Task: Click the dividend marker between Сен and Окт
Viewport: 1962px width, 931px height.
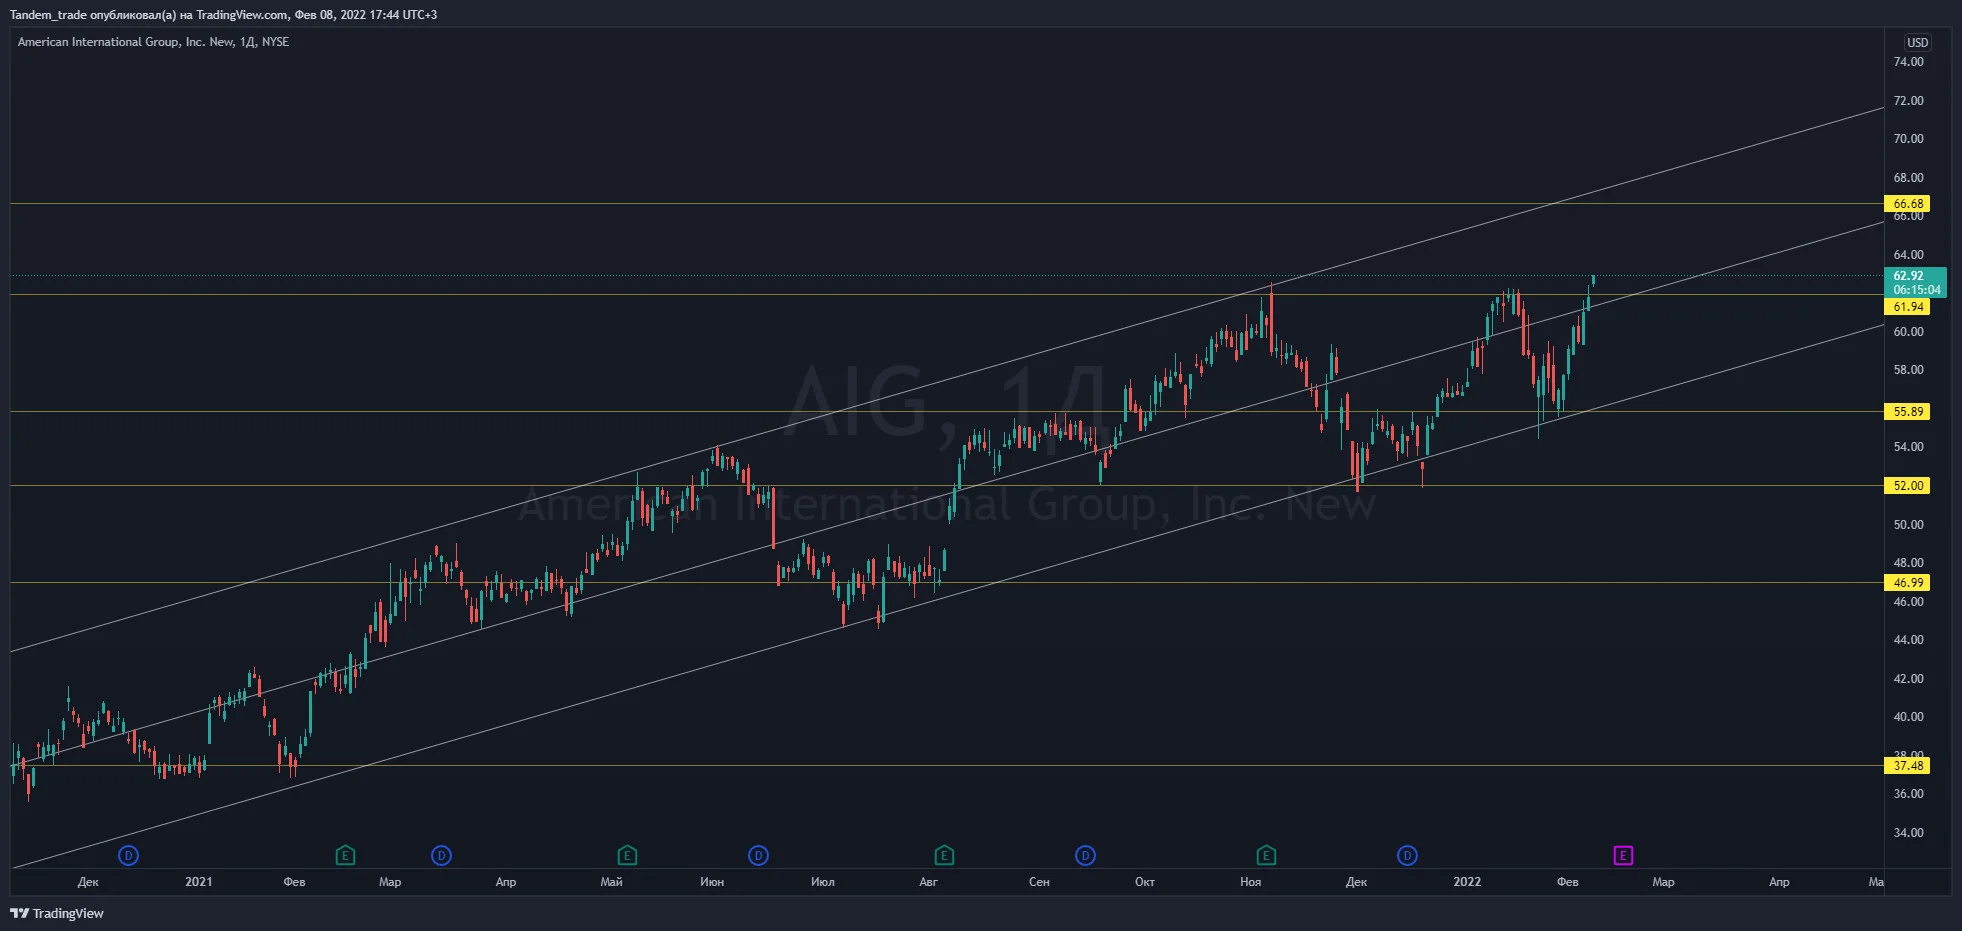Action: 1085,855
